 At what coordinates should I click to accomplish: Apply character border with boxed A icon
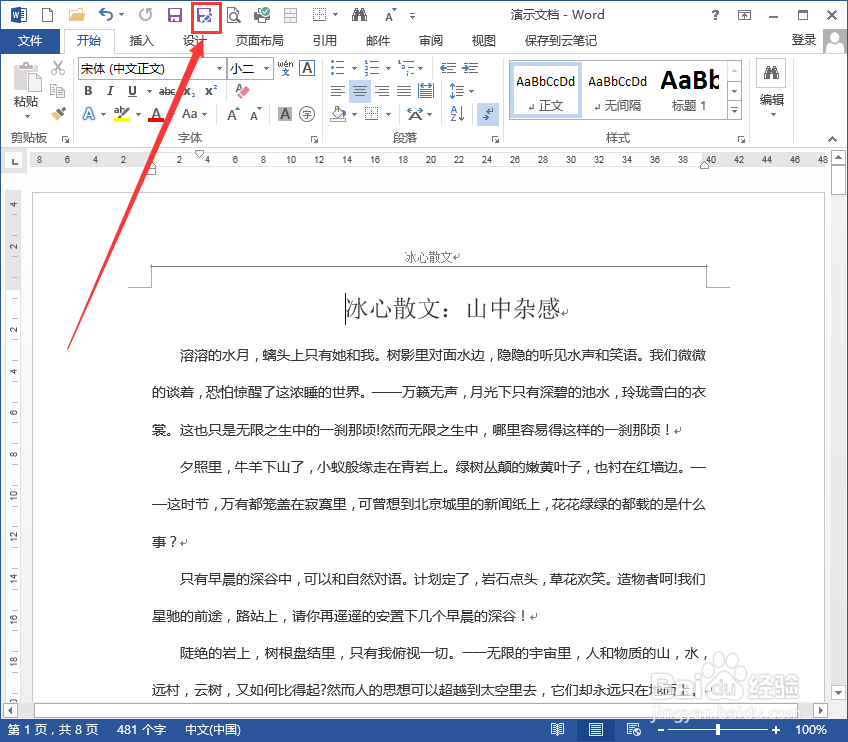(x=307, y=68)
